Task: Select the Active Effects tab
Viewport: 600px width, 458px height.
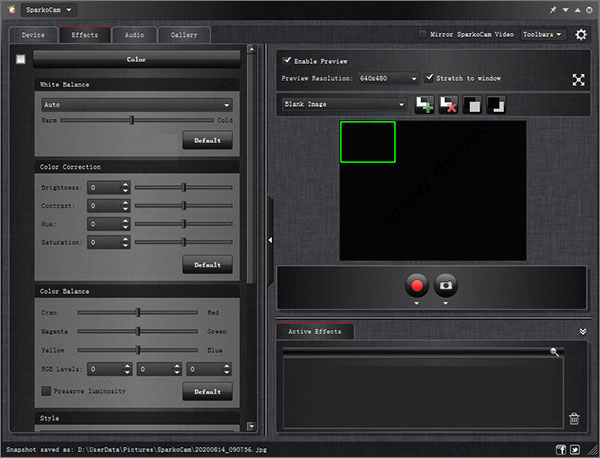Action: 315,331
